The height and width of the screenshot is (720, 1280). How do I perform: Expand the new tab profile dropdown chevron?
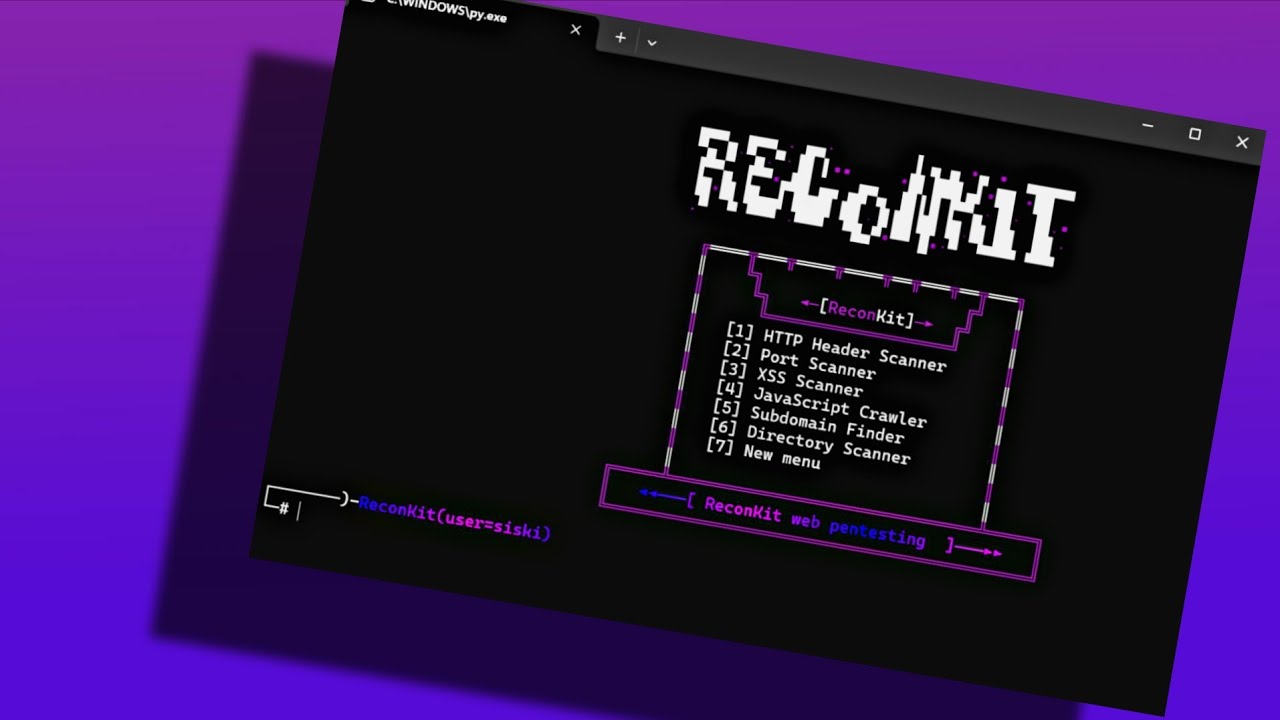pyautogui.click(x=651, y=43)
